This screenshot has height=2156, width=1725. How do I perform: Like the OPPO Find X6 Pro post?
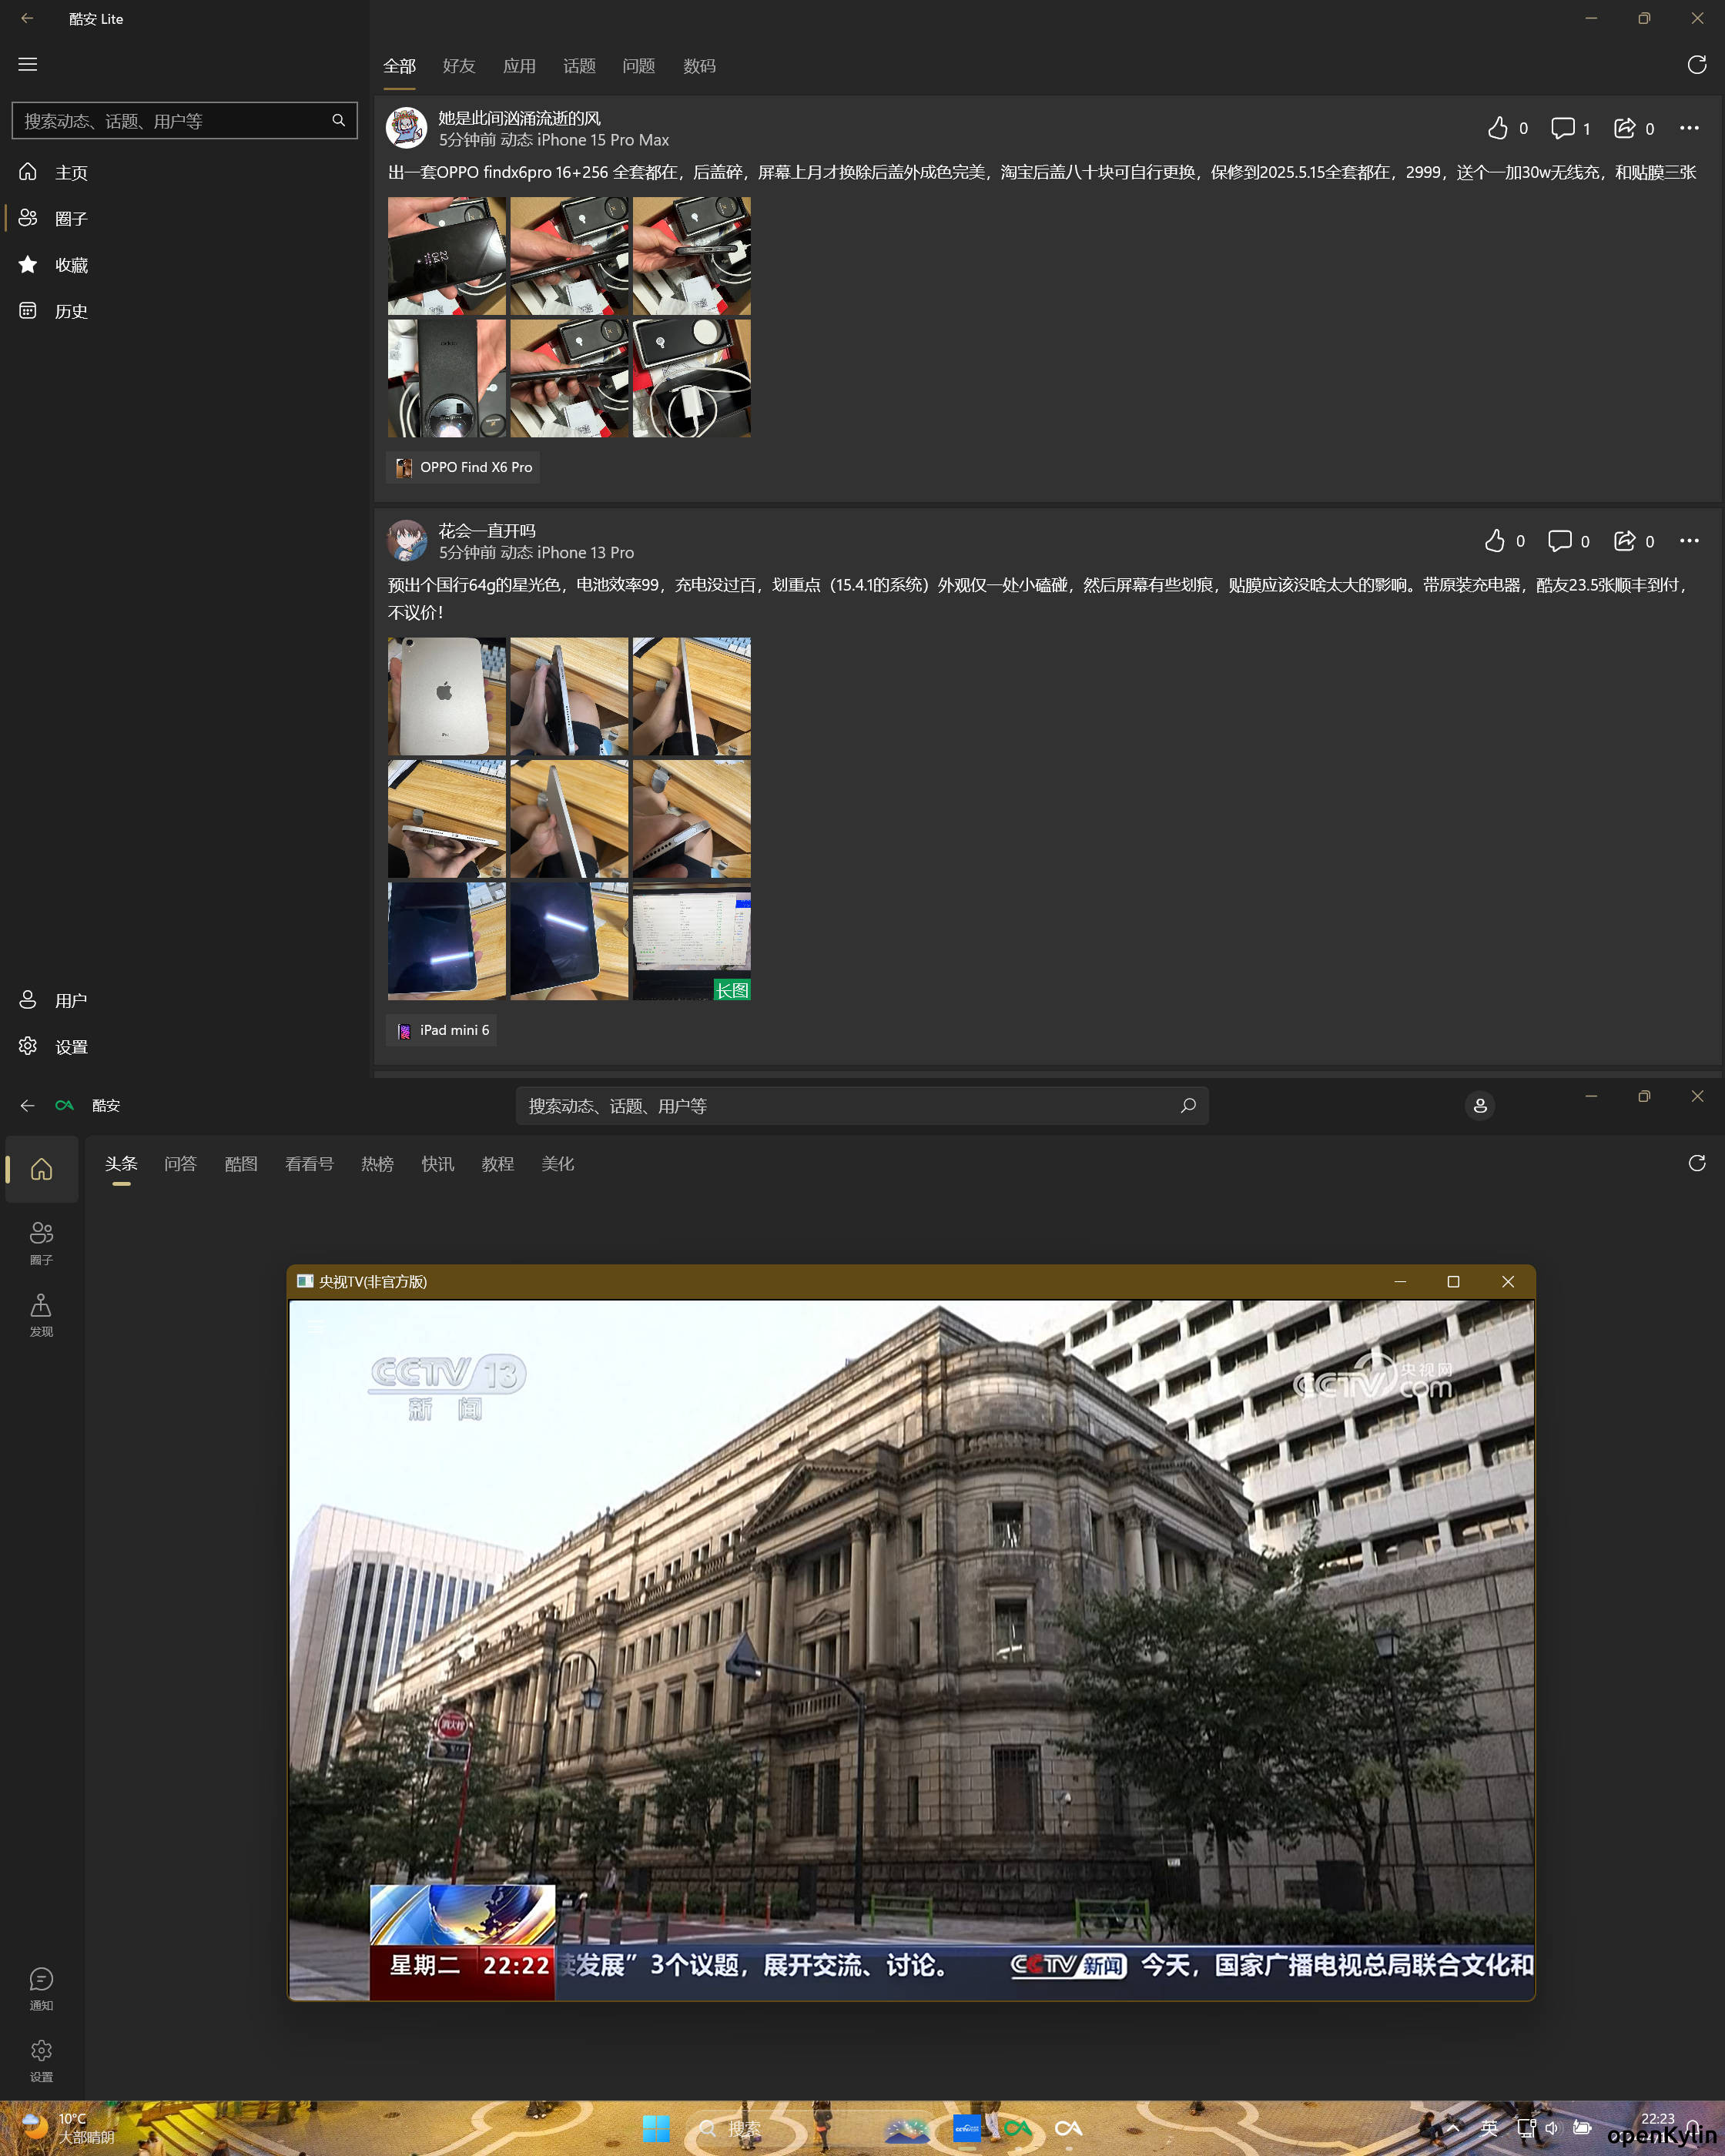pyautogui.click(x=1497, y=128)
